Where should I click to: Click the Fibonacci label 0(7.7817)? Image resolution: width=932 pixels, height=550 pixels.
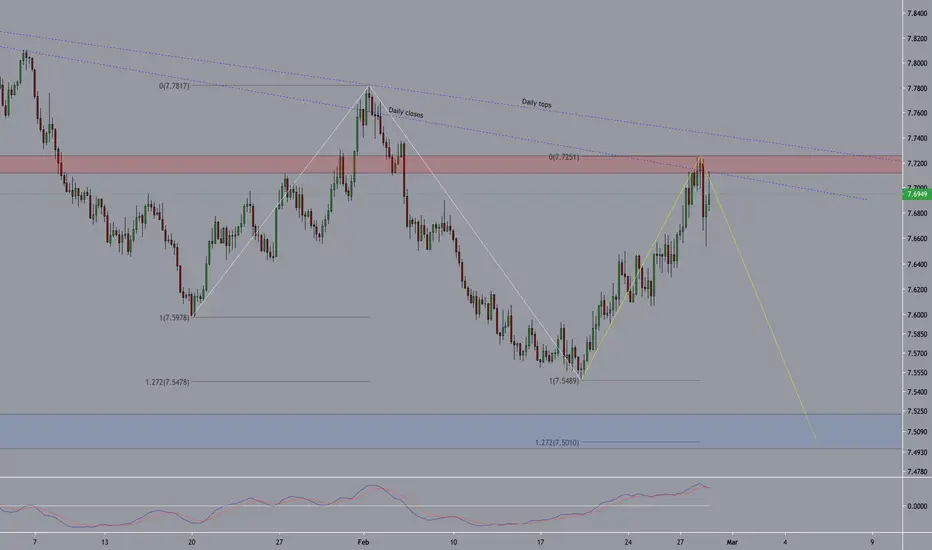pyautogui.click(x=174, y=86)
